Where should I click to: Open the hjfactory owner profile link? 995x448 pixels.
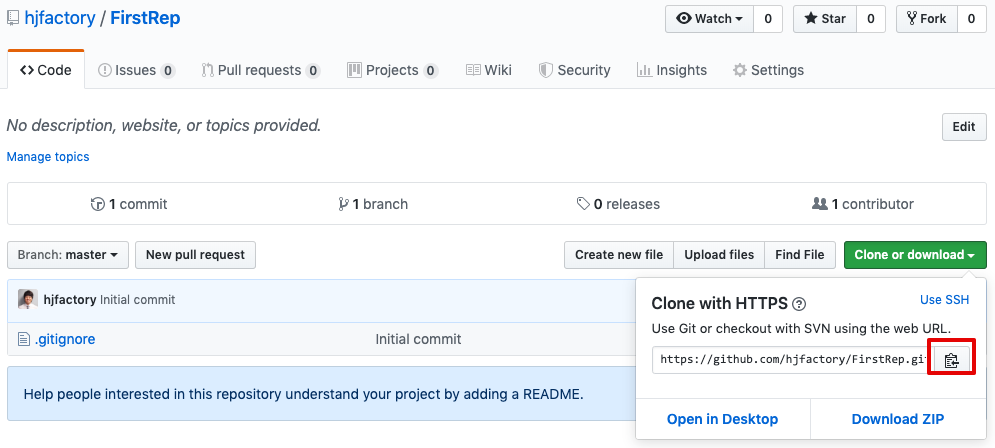coord(60,18)
